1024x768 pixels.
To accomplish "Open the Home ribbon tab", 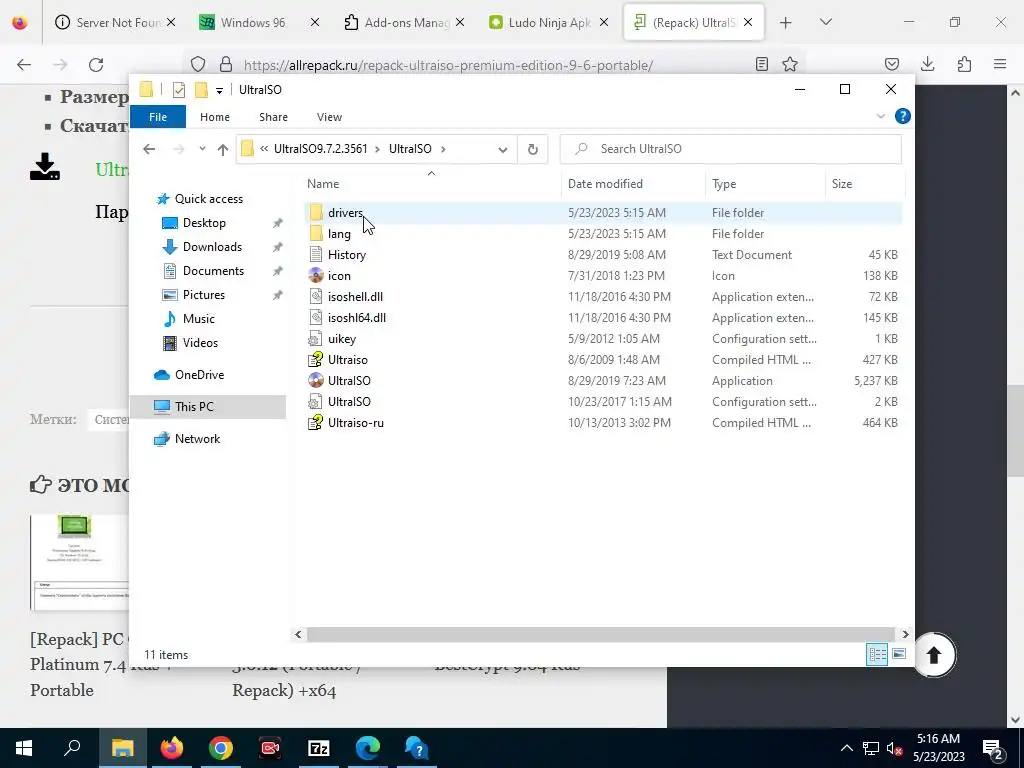I will [x=215, y=117].
